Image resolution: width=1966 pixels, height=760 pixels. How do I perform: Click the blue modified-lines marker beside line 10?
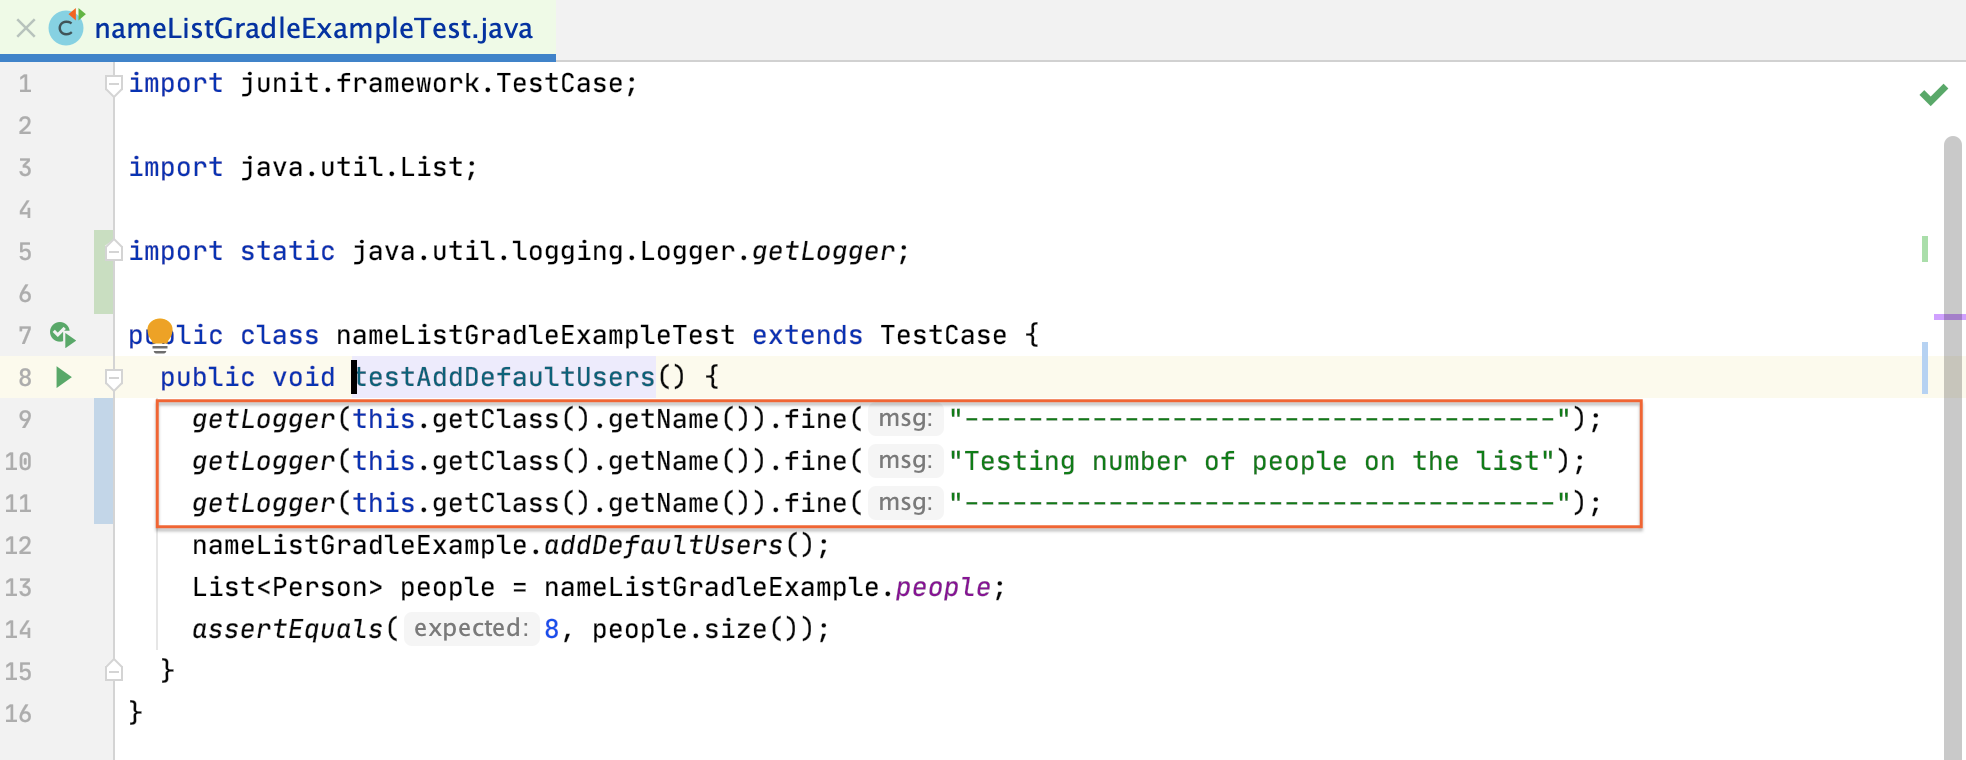pos(104,461)
